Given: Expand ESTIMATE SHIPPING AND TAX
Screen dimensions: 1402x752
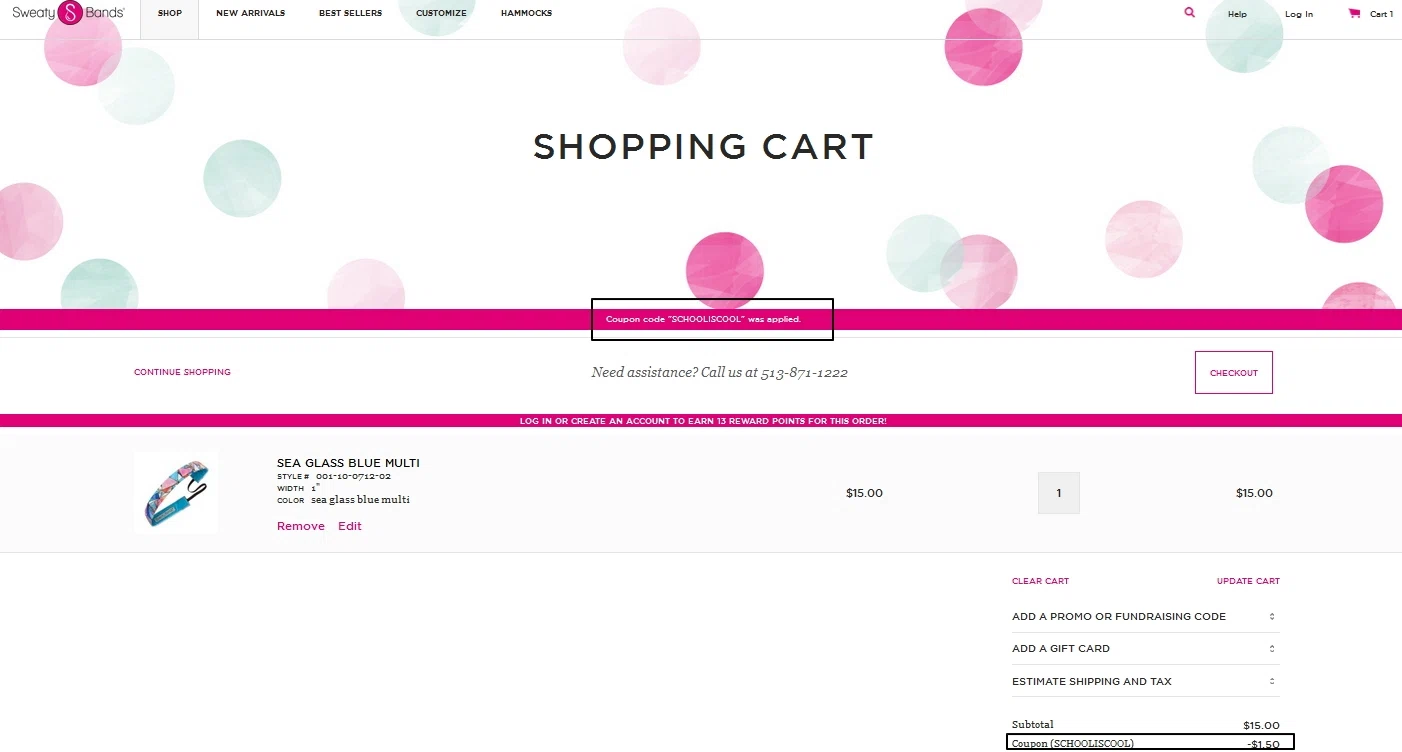Looking at the screenshot, I should 1146,682.
